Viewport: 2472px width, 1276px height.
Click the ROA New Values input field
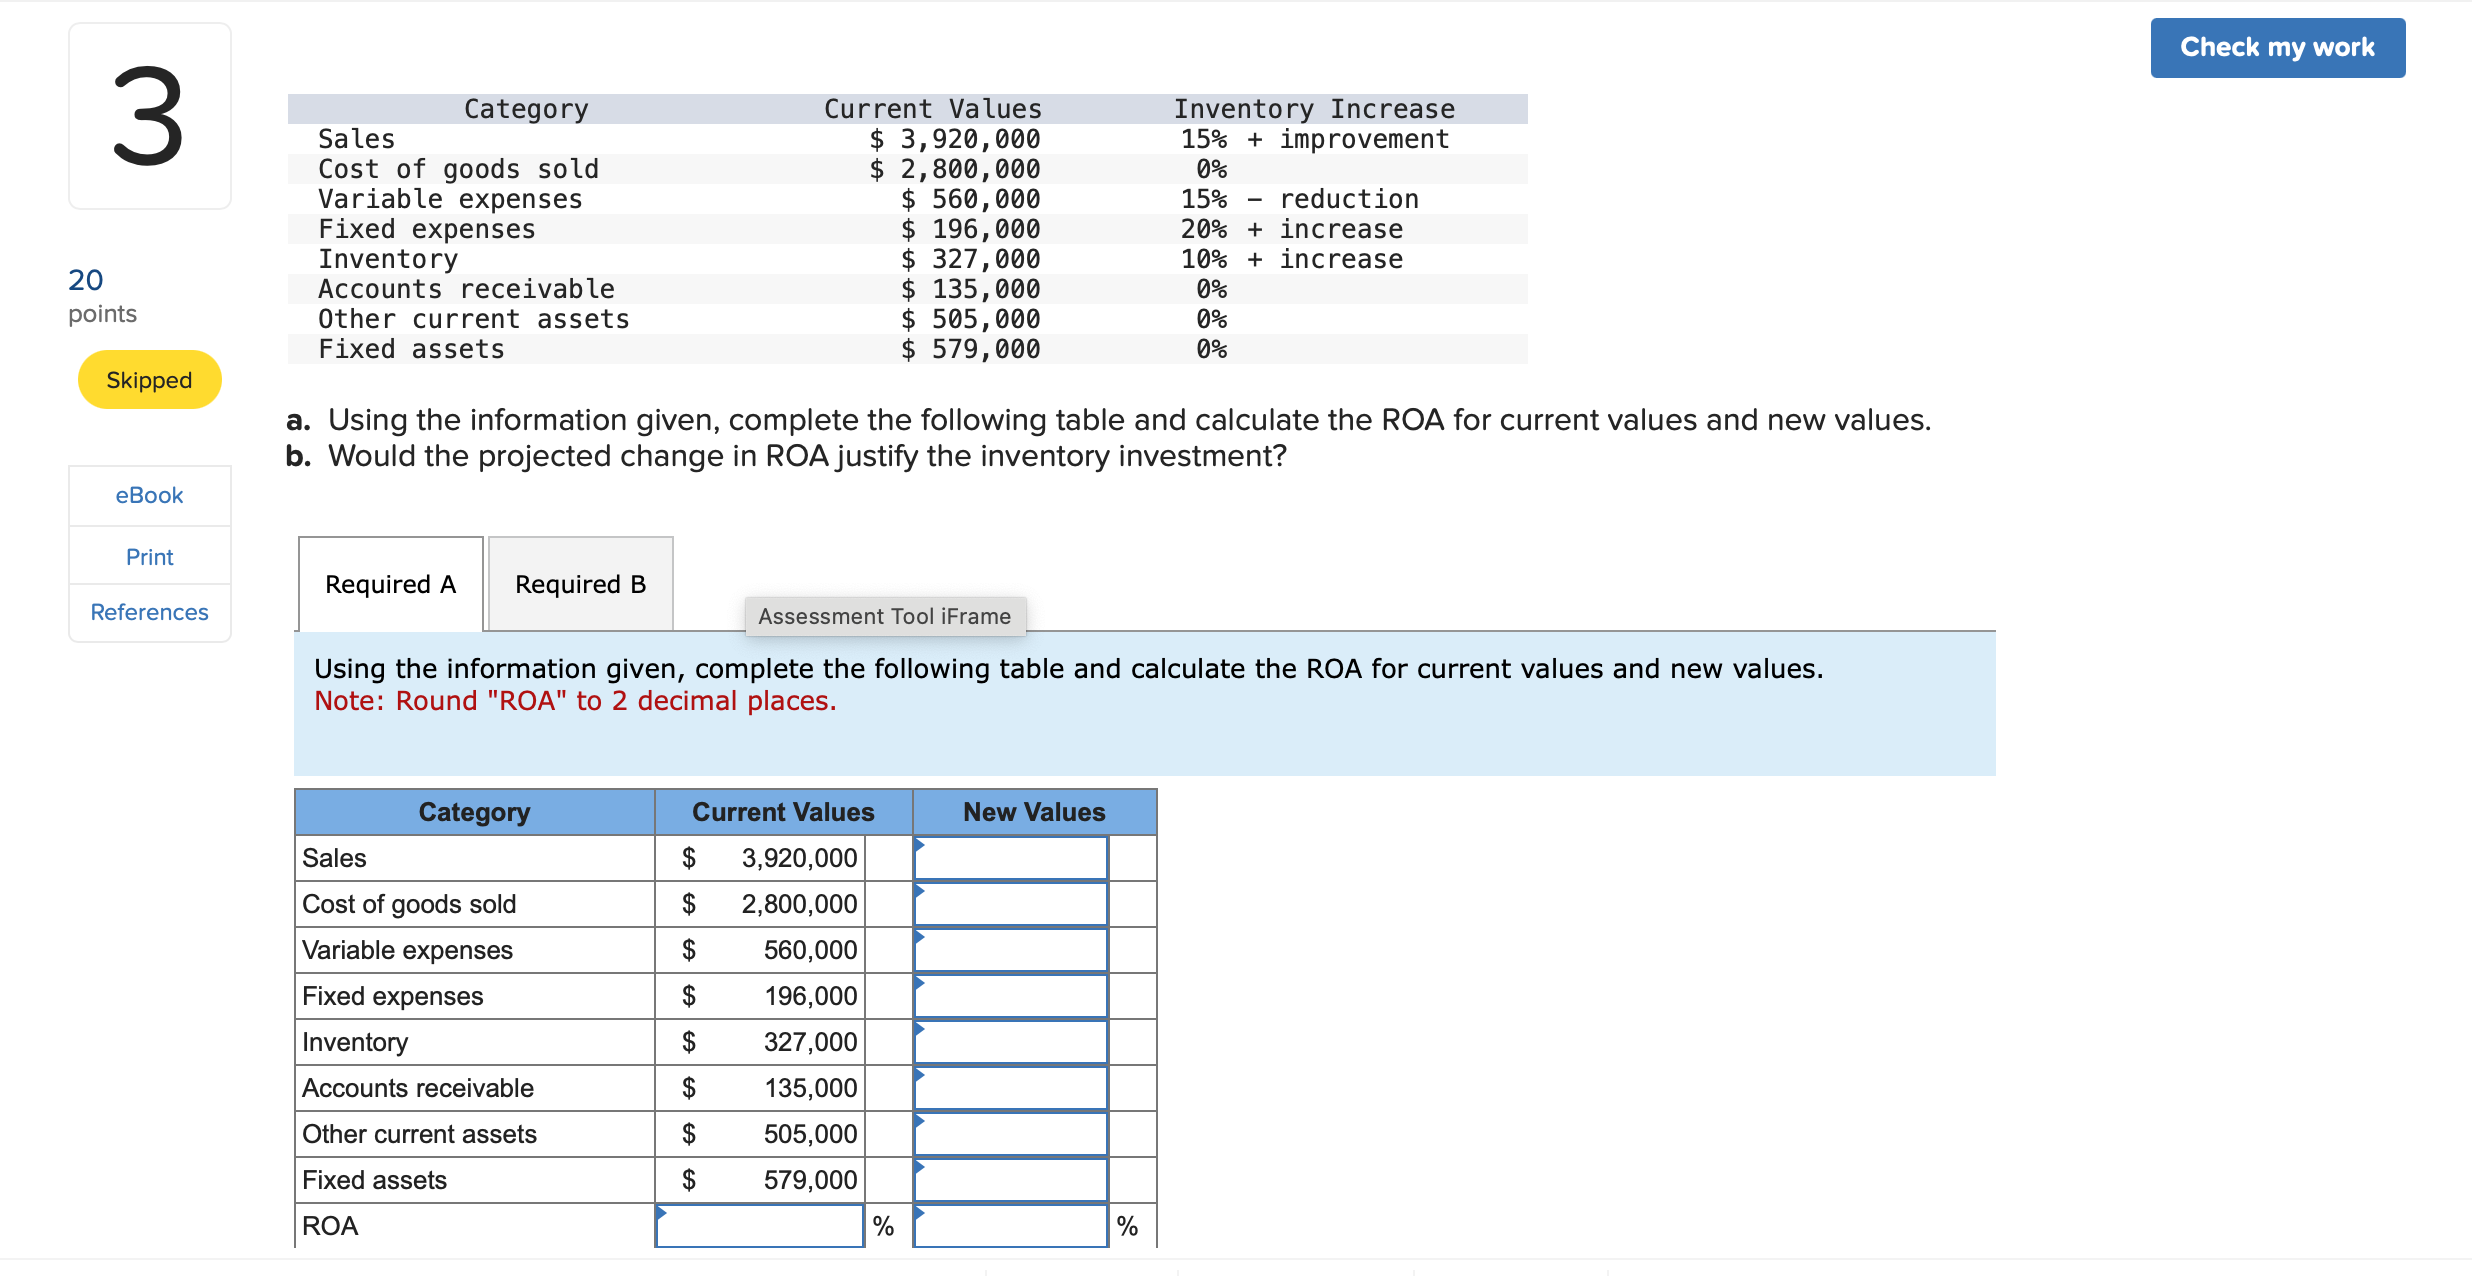(1010, 1226)
